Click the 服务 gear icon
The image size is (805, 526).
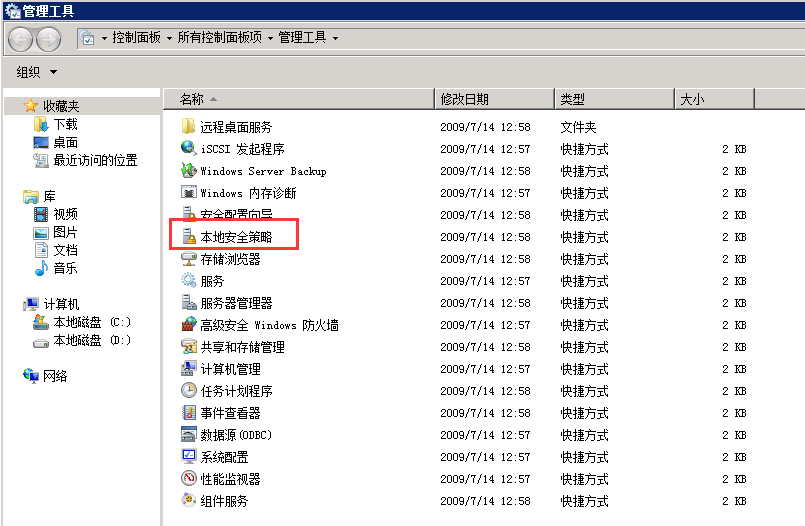click(x=188, y=281)
